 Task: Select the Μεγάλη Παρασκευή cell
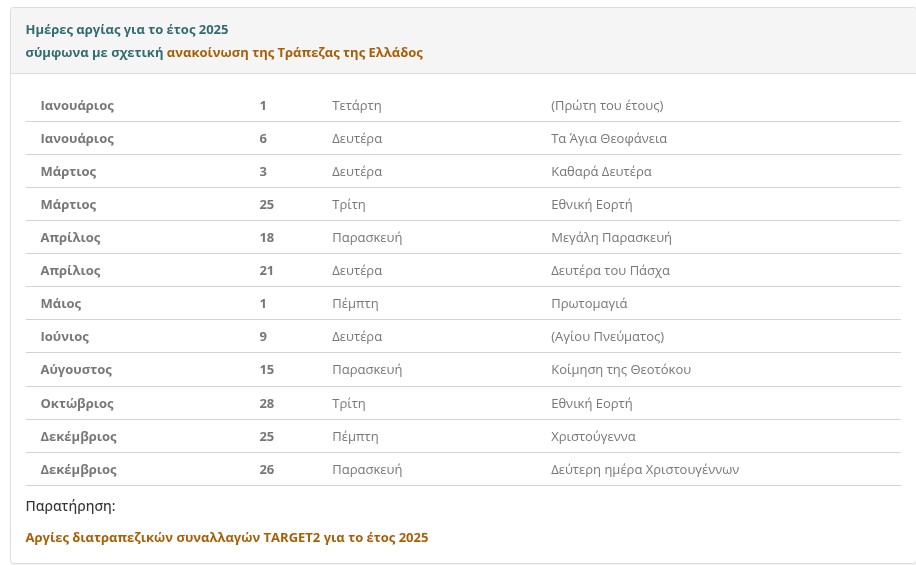(x=611, y=238)
